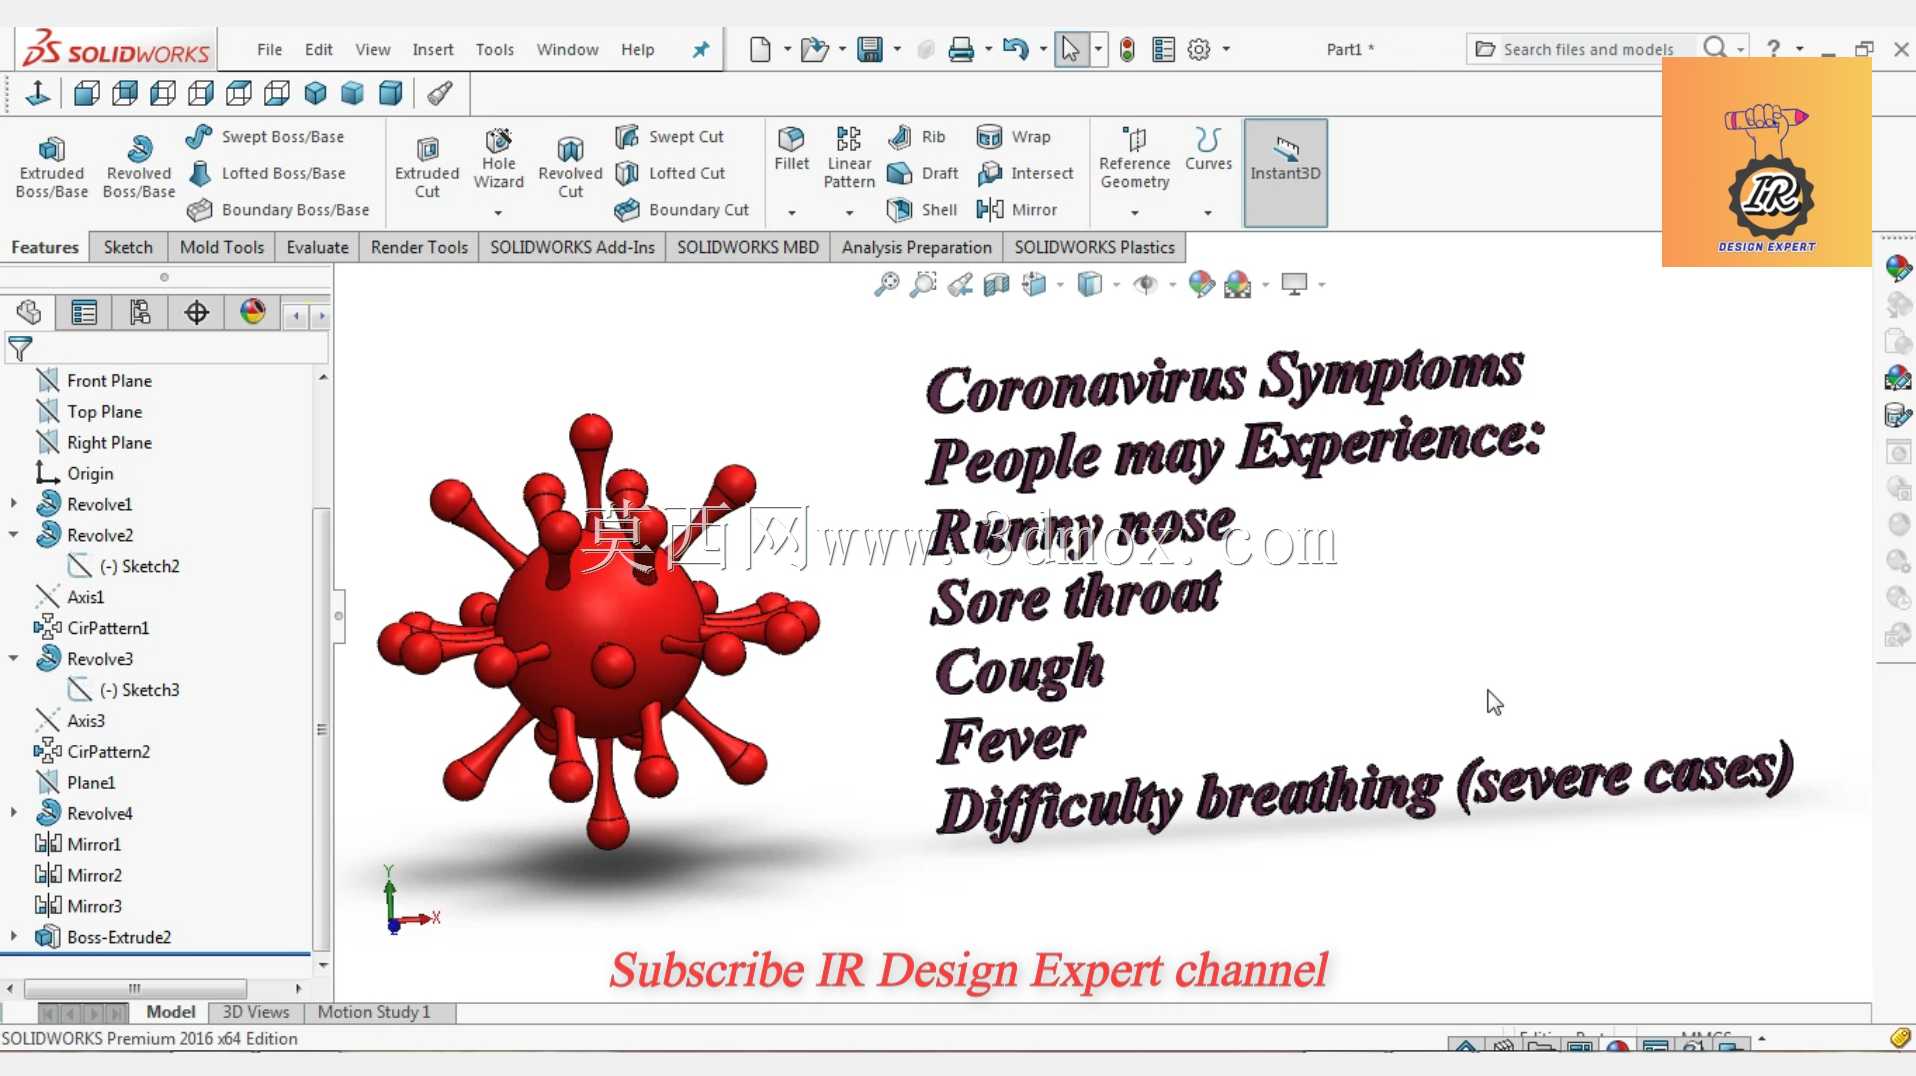Click the Wrap tool

(x=1014, y=137)
